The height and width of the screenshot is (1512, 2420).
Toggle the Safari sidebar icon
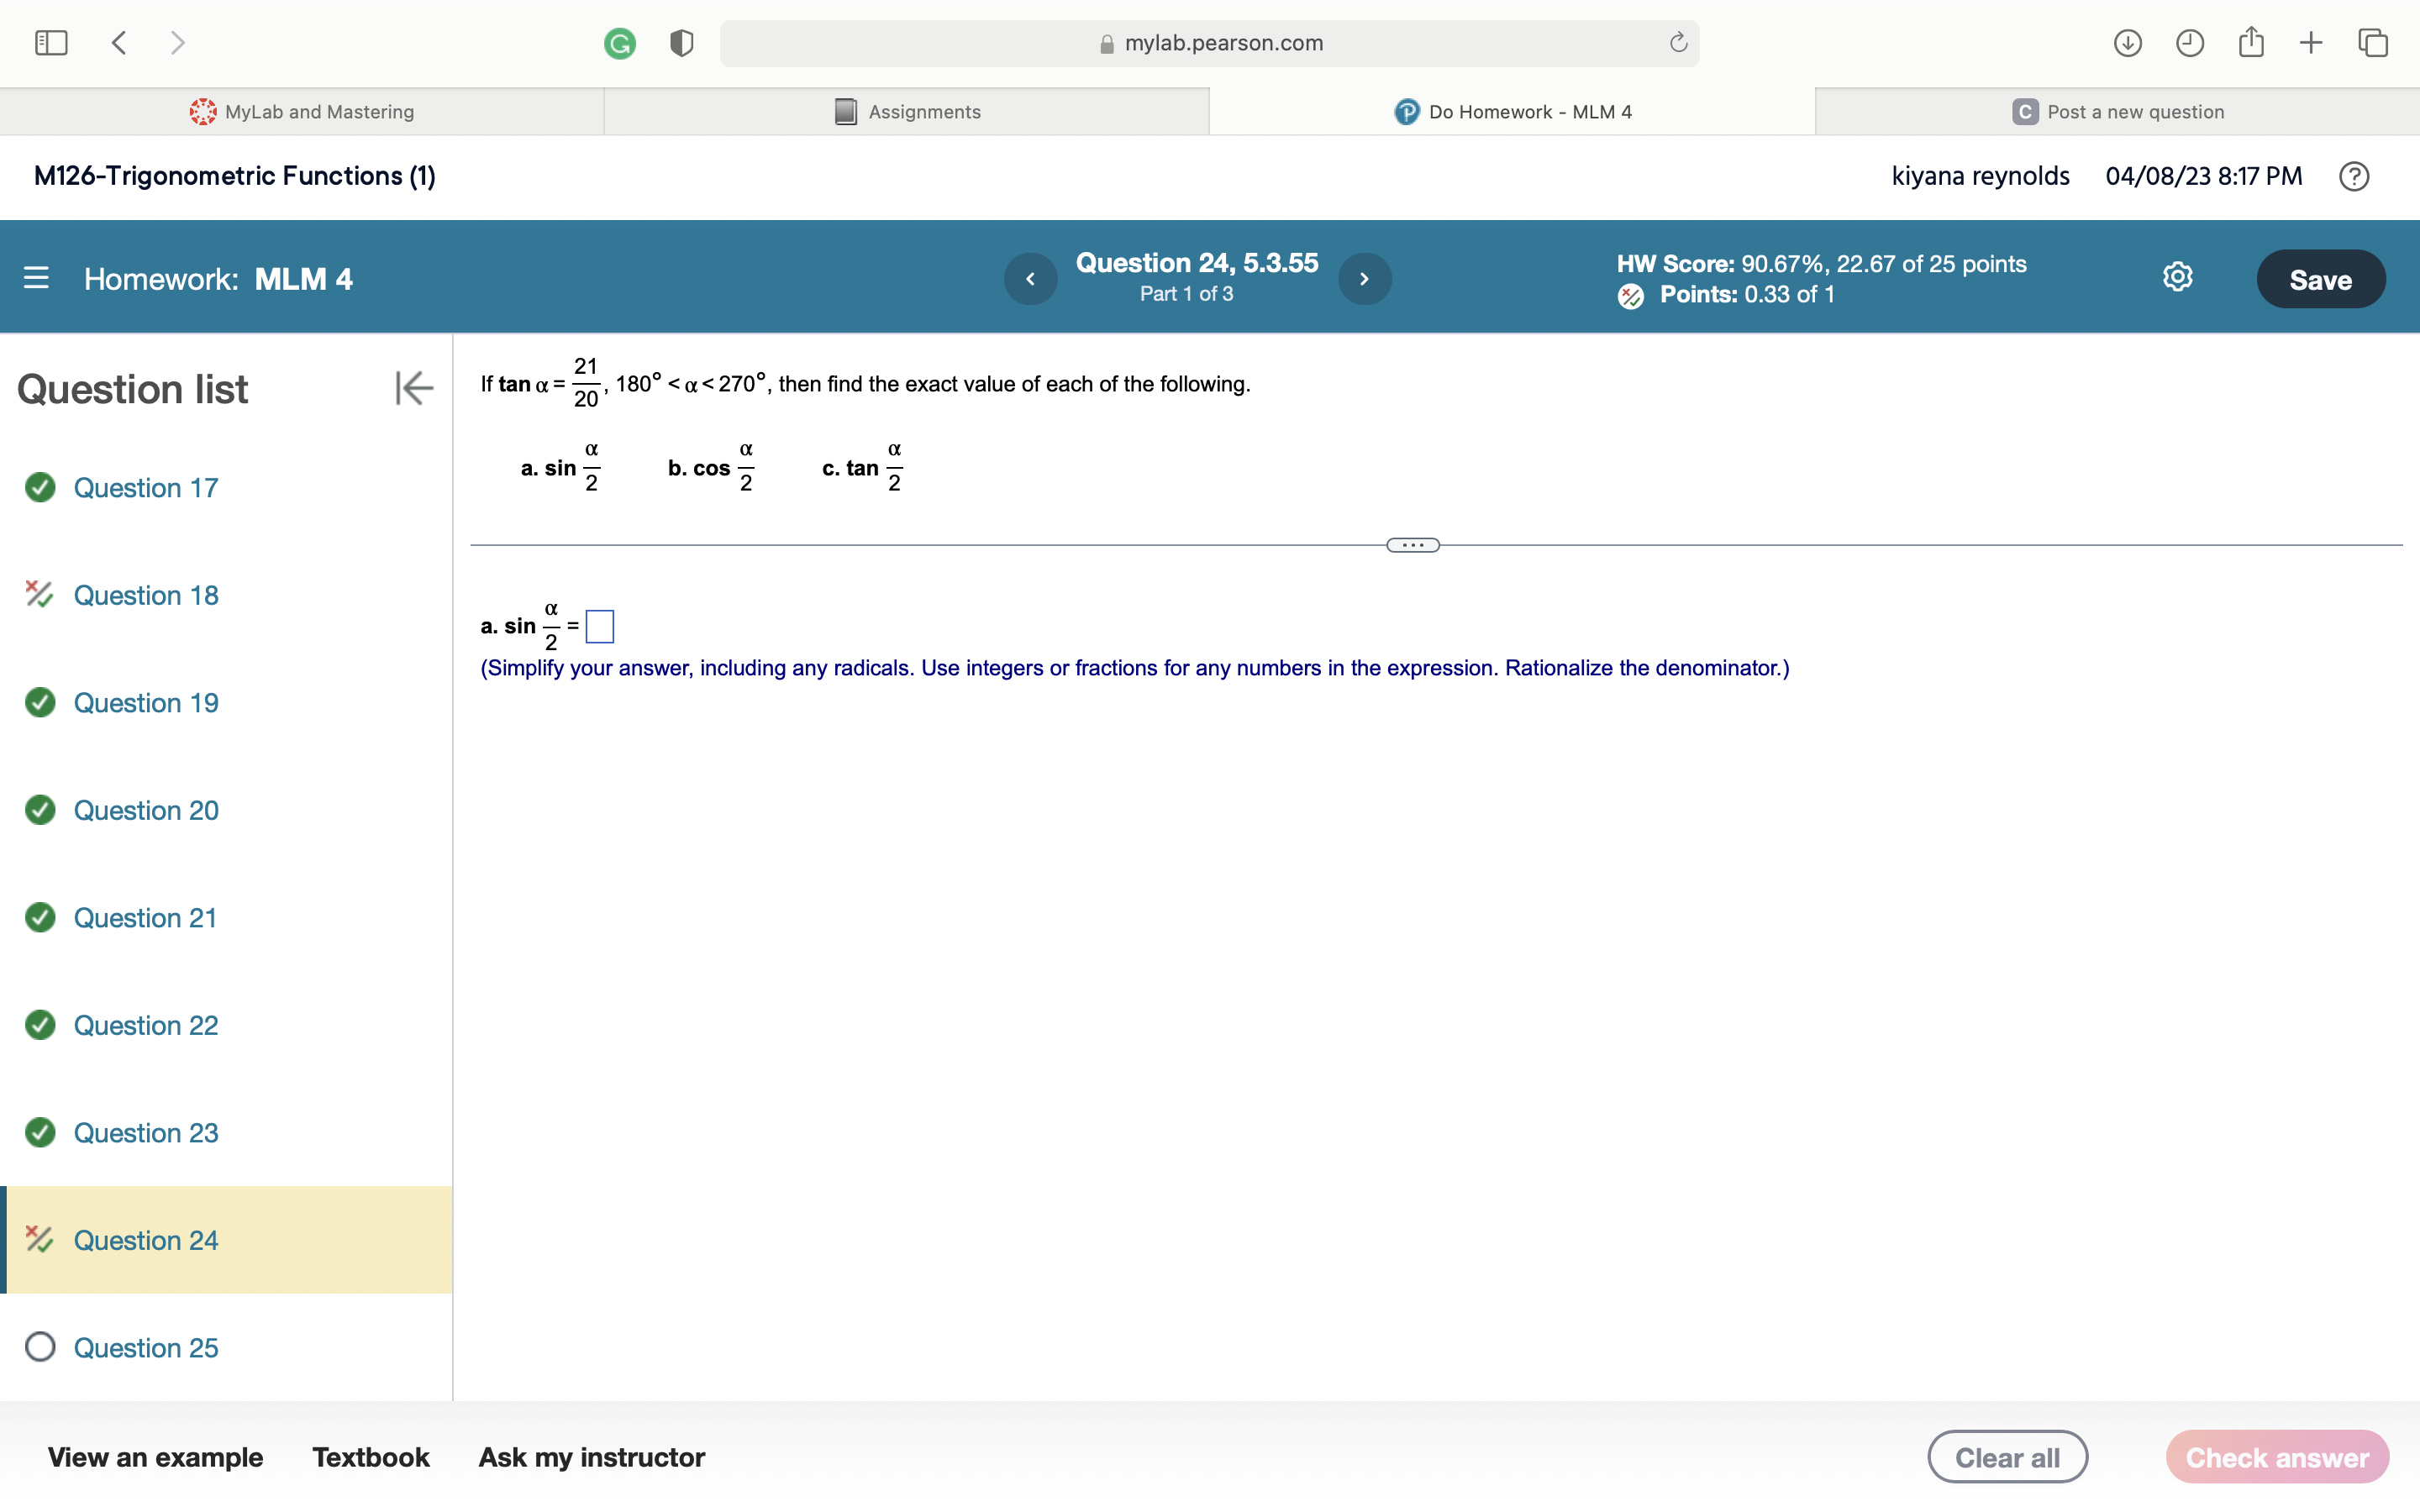click(x=51, y=43)
